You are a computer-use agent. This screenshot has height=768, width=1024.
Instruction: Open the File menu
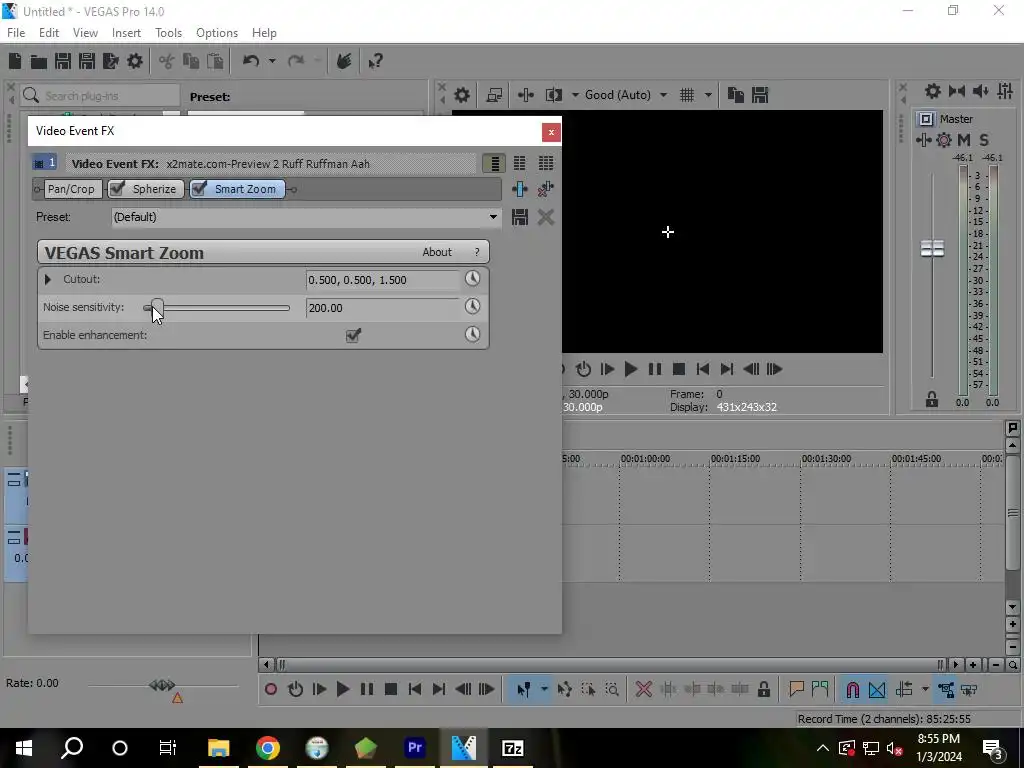click(16, 33)
